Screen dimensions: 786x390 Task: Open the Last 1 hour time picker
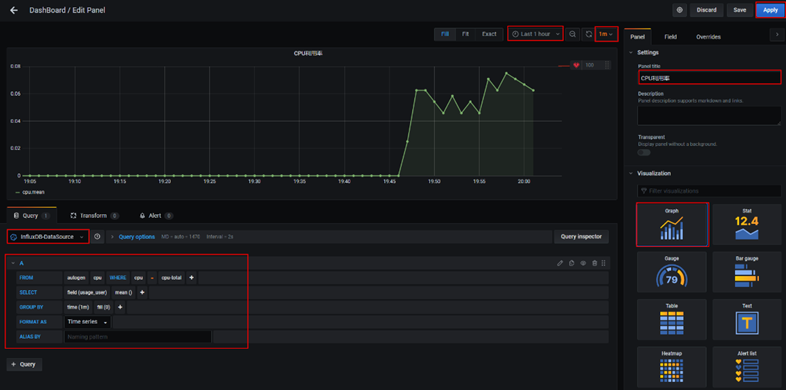coord(535,34)
